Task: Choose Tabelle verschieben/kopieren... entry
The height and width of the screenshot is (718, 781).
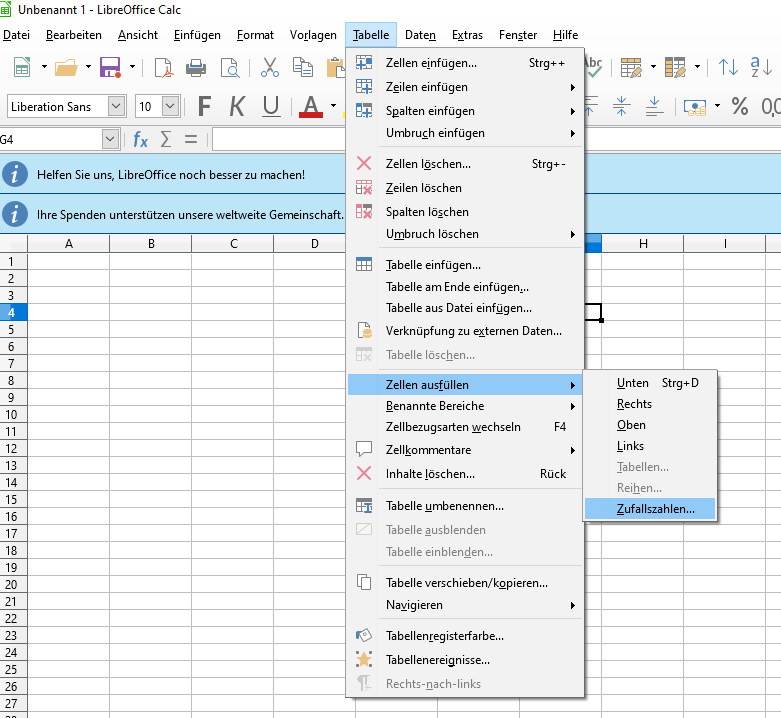Action: [465, 583]
